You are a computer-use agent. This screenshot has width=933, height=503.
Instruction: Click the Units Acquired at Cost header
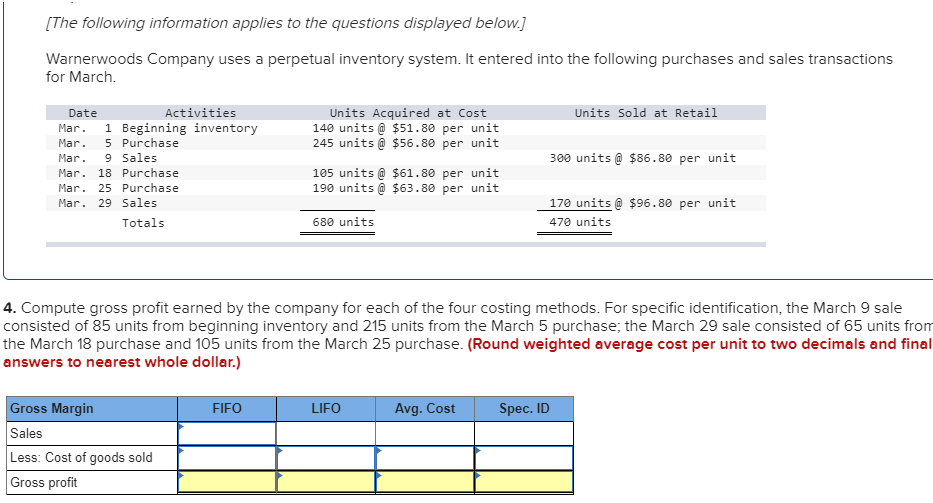click(x=408, y=113)
